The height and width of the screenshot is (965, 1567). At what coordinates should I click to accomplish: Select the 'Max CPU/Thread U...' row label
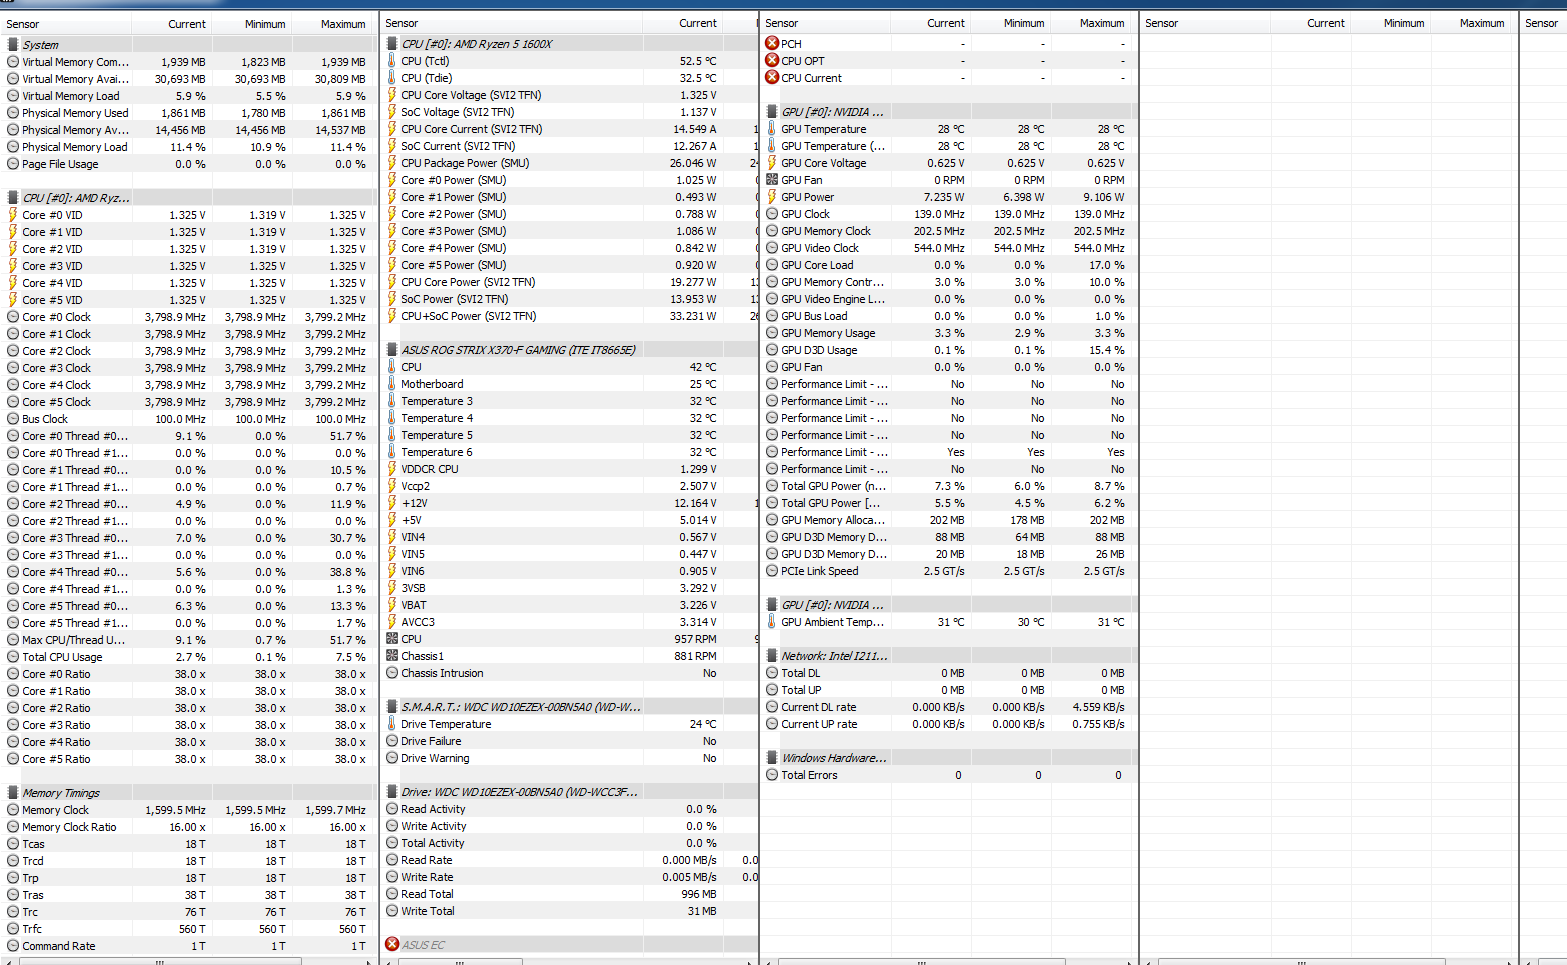click(74, 640)
